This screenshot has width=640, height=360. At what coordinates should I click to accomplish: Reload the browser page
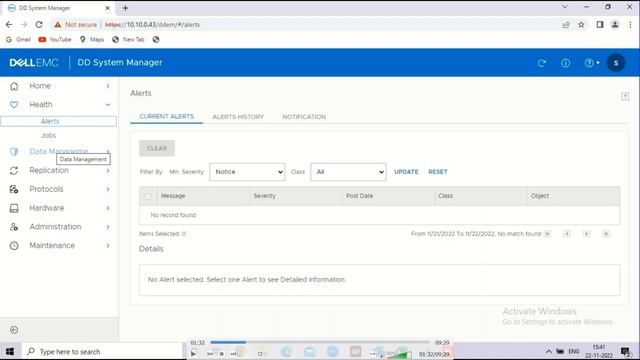pos(39,24)
